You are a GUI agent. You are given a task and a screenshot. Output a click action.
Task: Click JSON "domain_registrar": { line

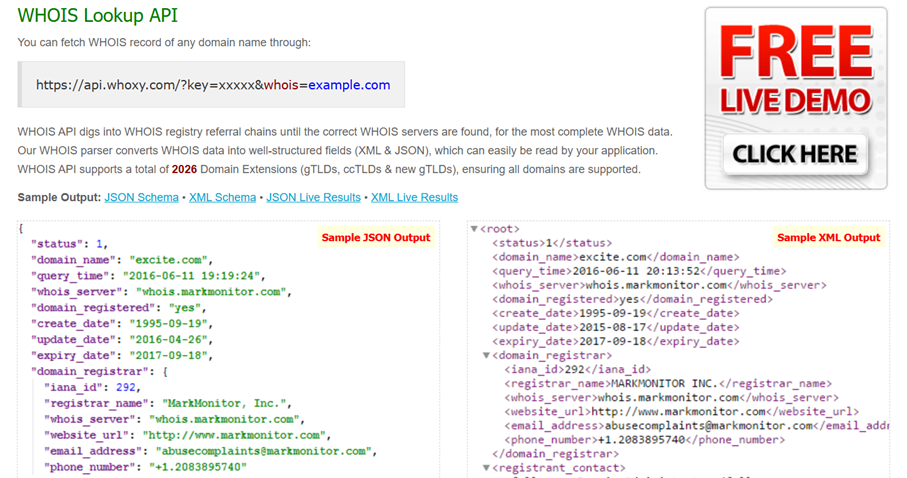click(99, 372)
